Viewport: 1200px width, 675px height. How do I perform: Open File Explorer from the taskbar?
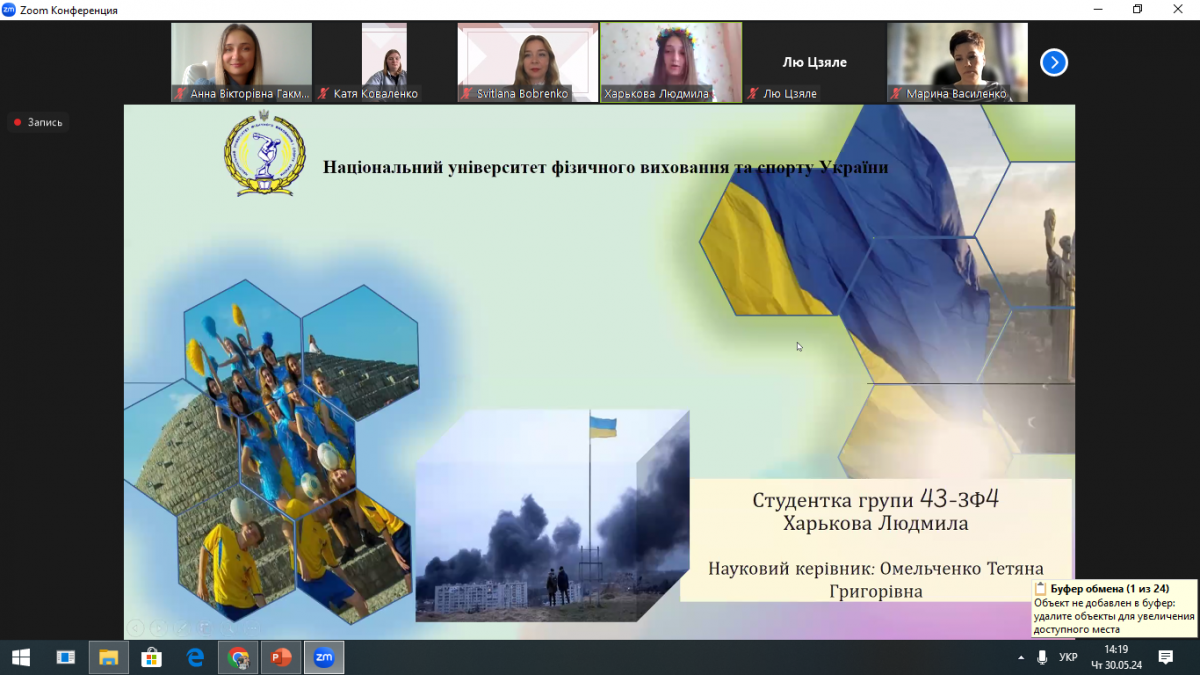[108, 657]
